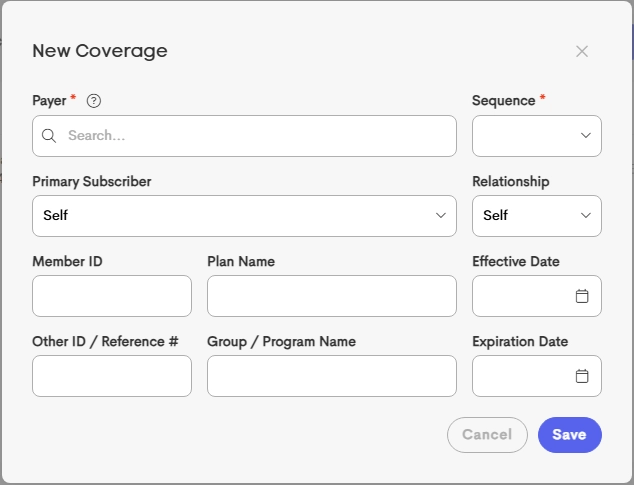Open the Effective Date calendar picker icon
634x485 pixels.
[x=582, y=296]
